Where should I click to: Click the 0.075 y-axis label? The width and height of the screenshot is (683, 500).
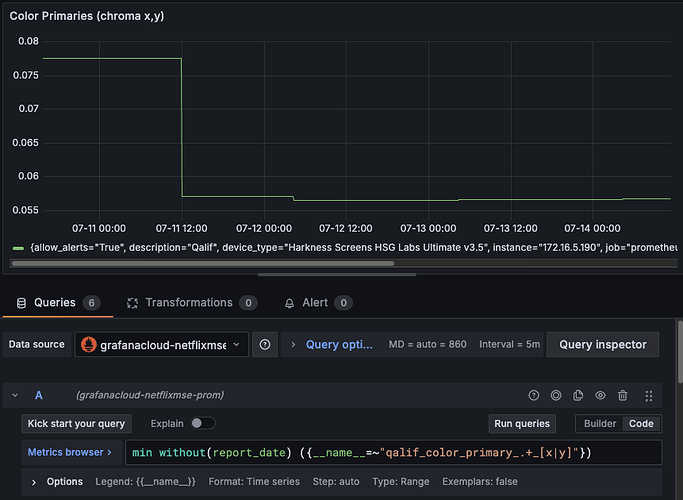coord(26,75)
